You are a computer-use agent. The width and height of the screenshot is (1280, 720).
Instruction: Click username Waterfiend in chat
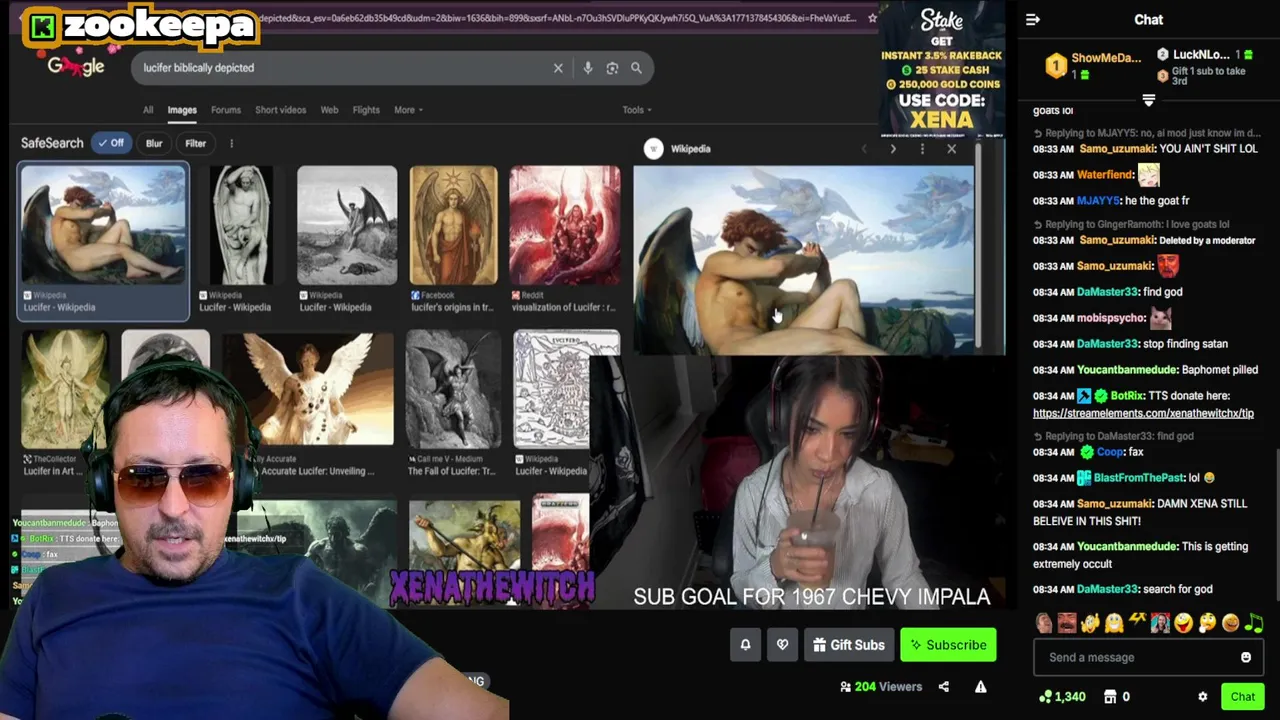pyautogui.click(x=1105, y=175)
